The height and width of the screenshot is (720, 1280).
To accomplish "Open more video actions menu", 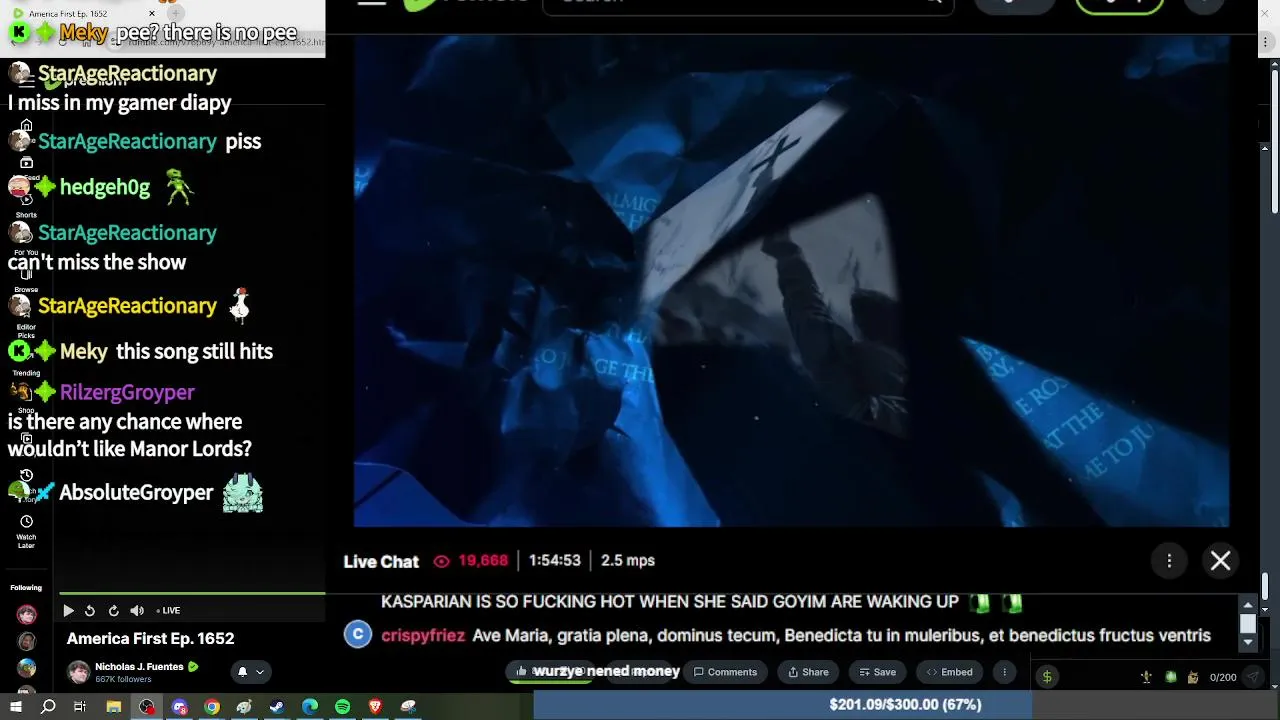I will (x=1004, y=672).
